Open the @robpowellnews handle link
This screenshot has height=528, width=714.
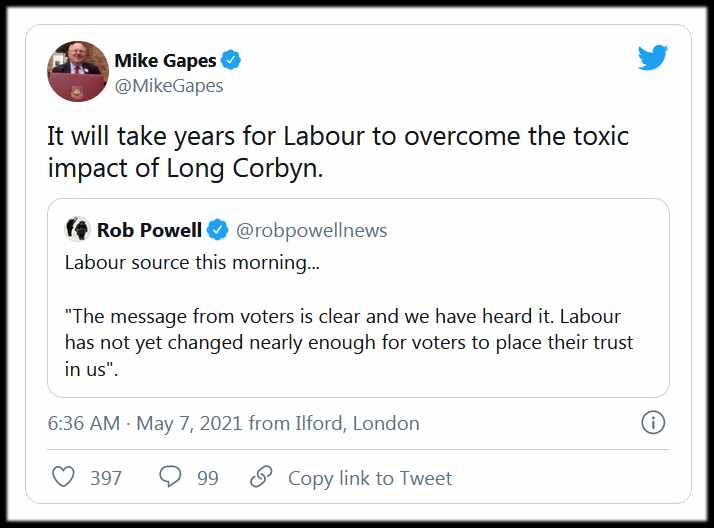click(x=311, y=231)
